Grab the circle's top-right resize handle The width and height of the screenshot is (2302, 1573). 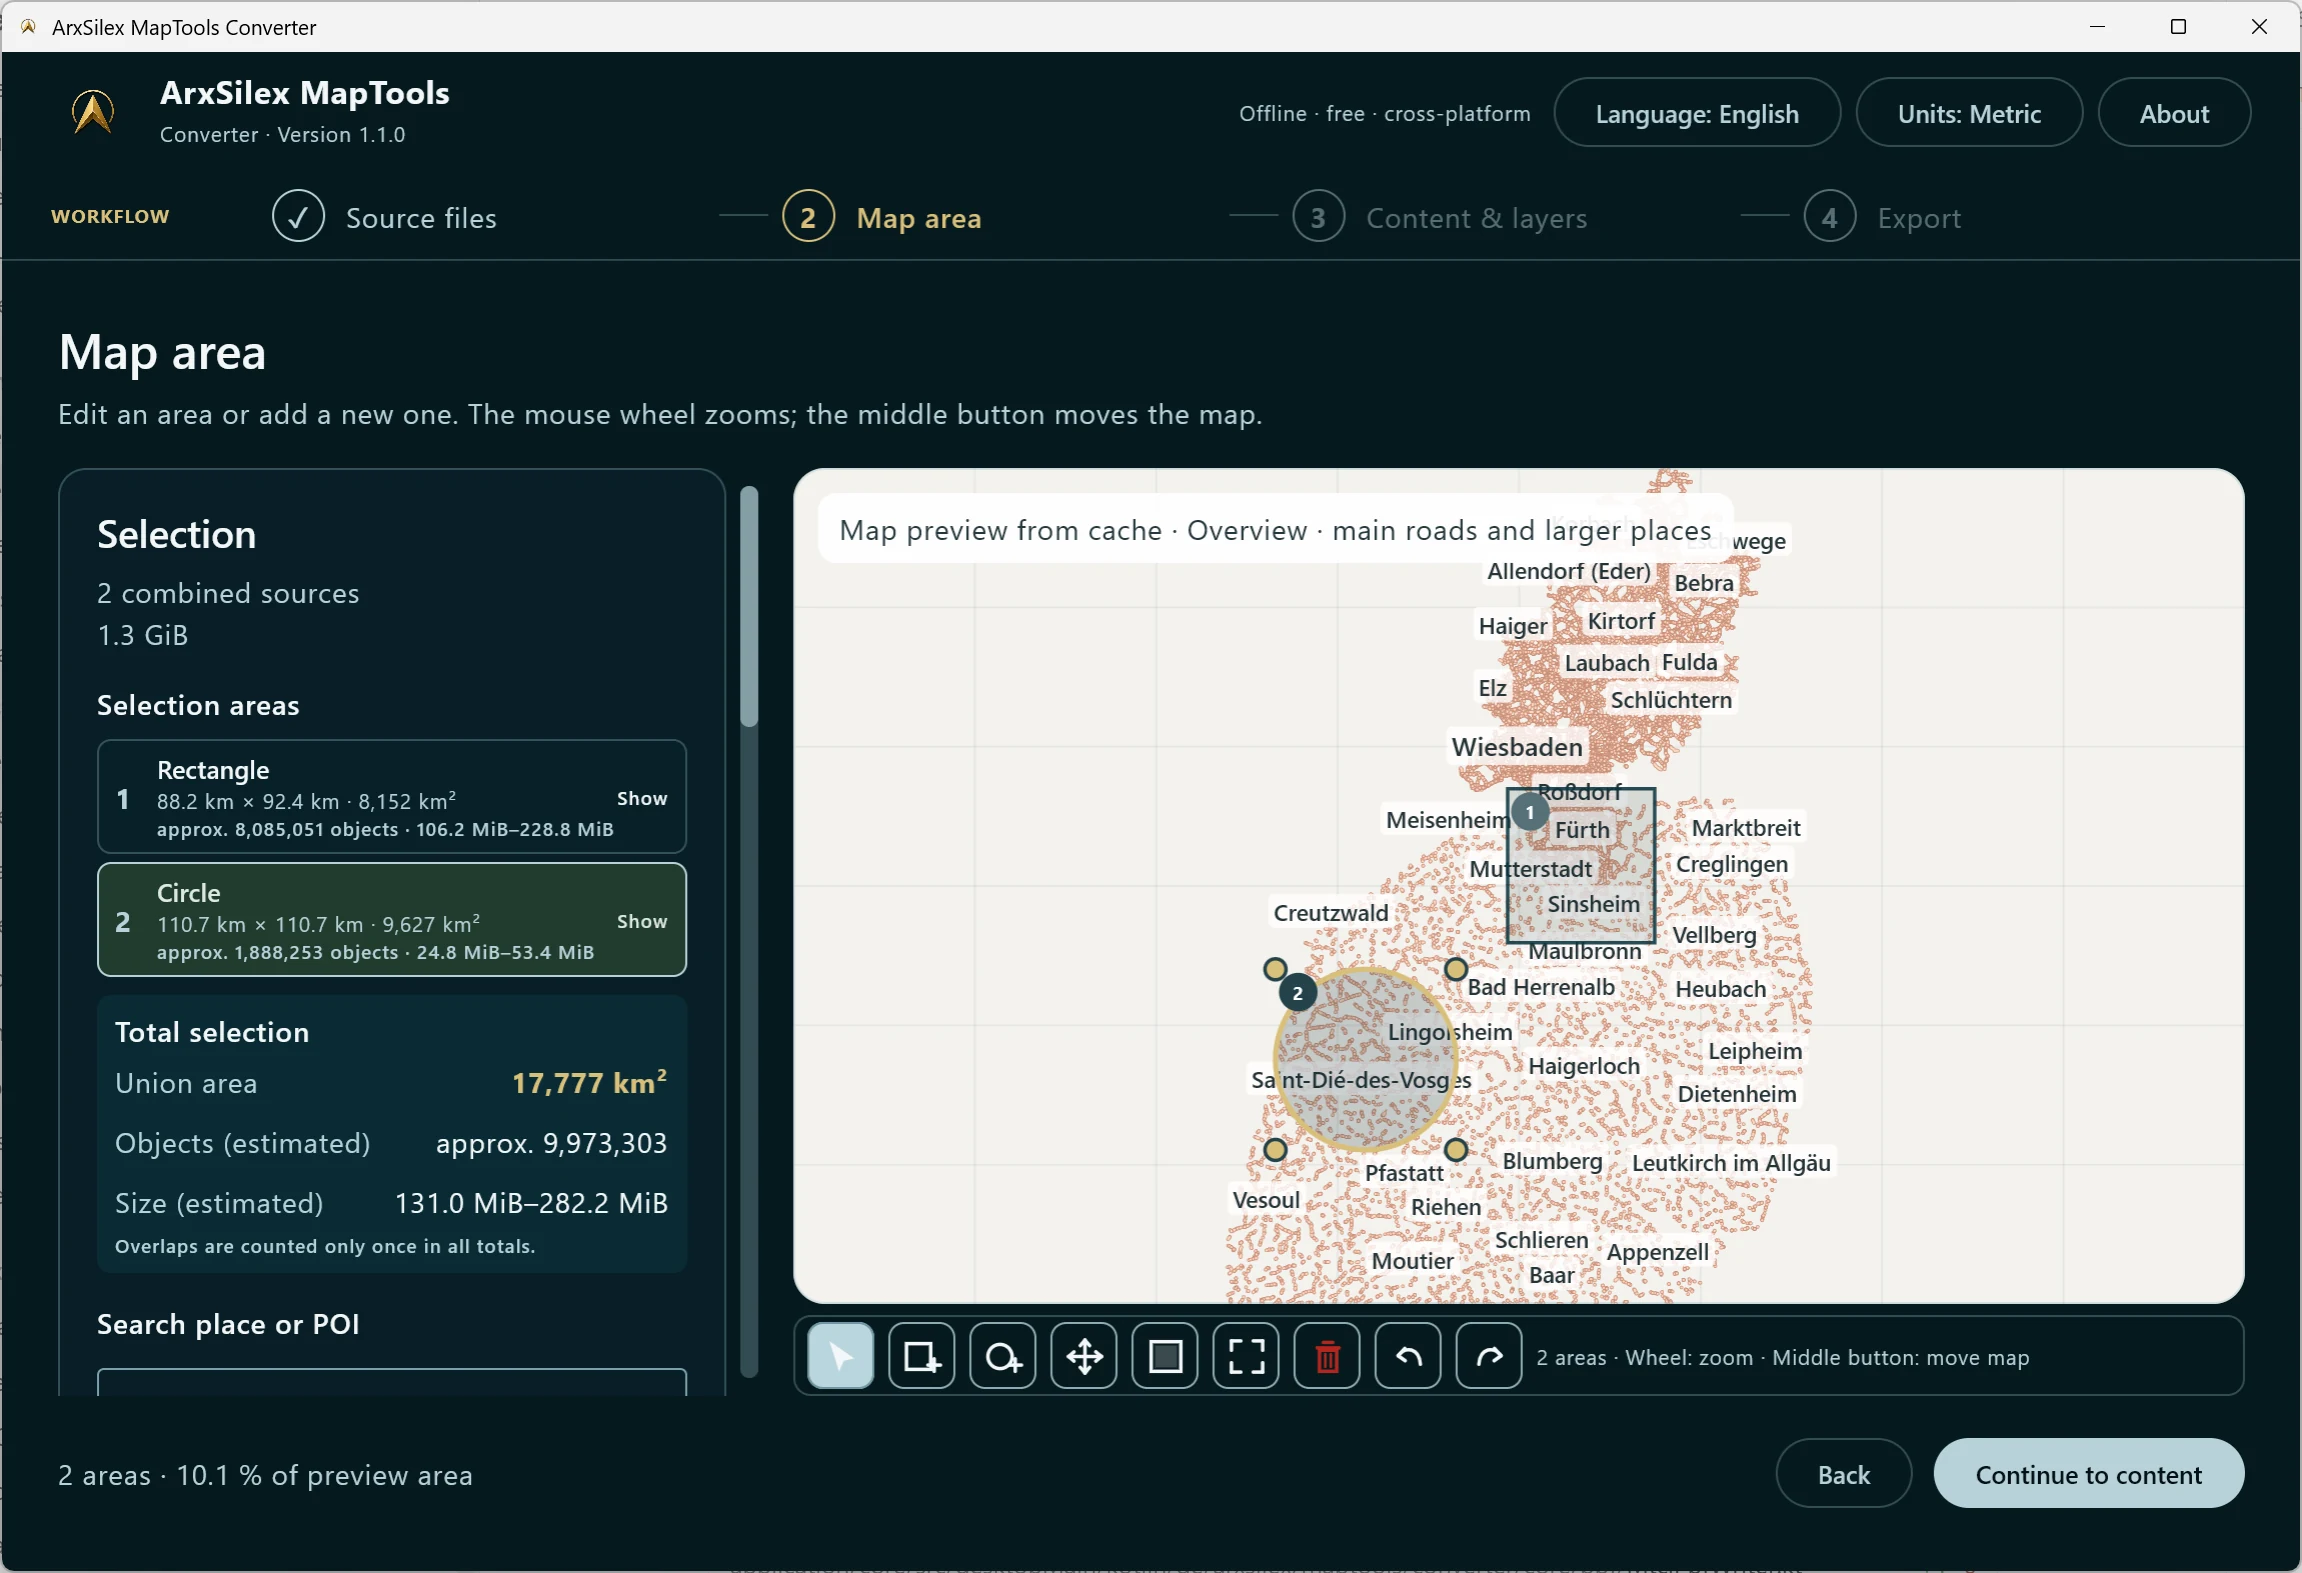pos(1455,969)
